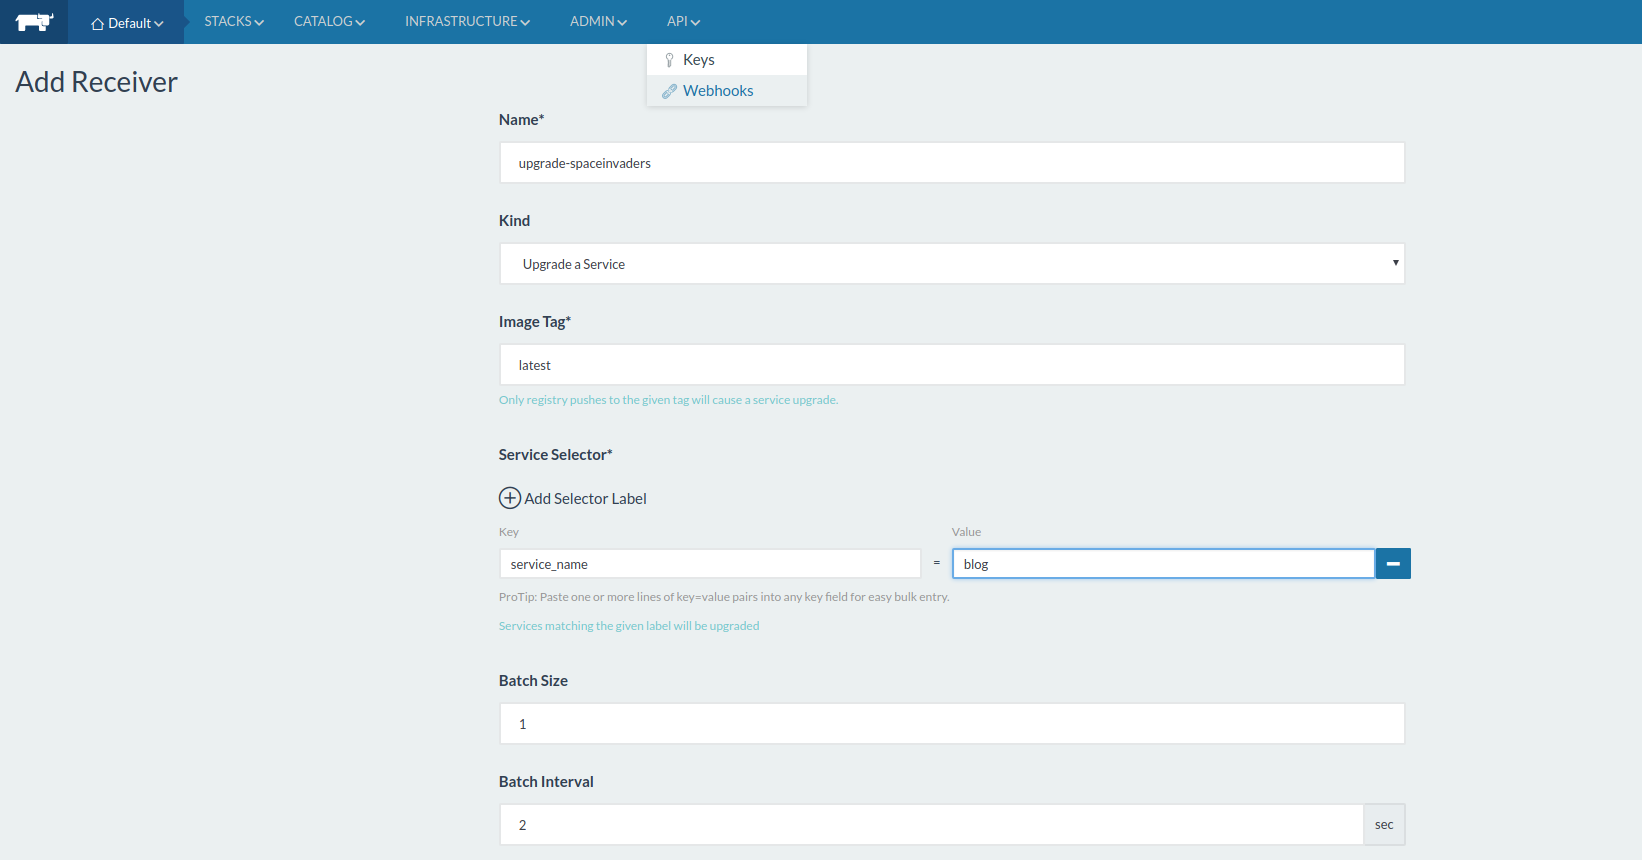Focus the Name field with upgrade-spaceinvaders
The image size is (1642, 860).
pos(952,163)
